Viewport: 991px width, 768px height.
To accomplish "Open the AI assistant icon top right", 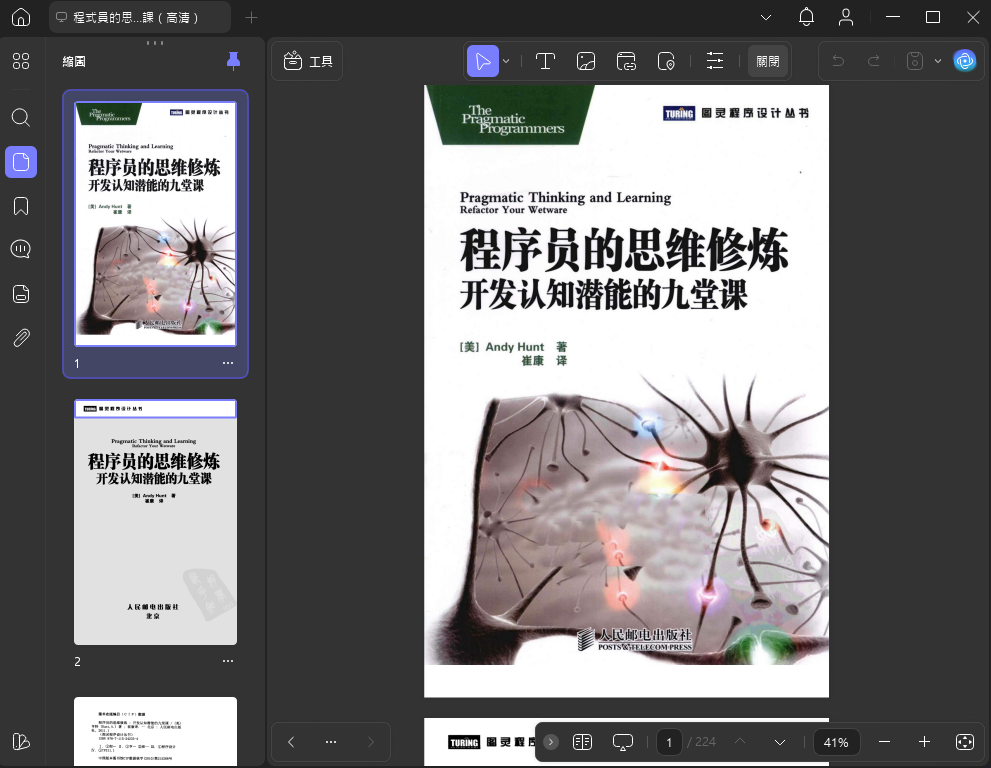I will click(x=964, y=60).
